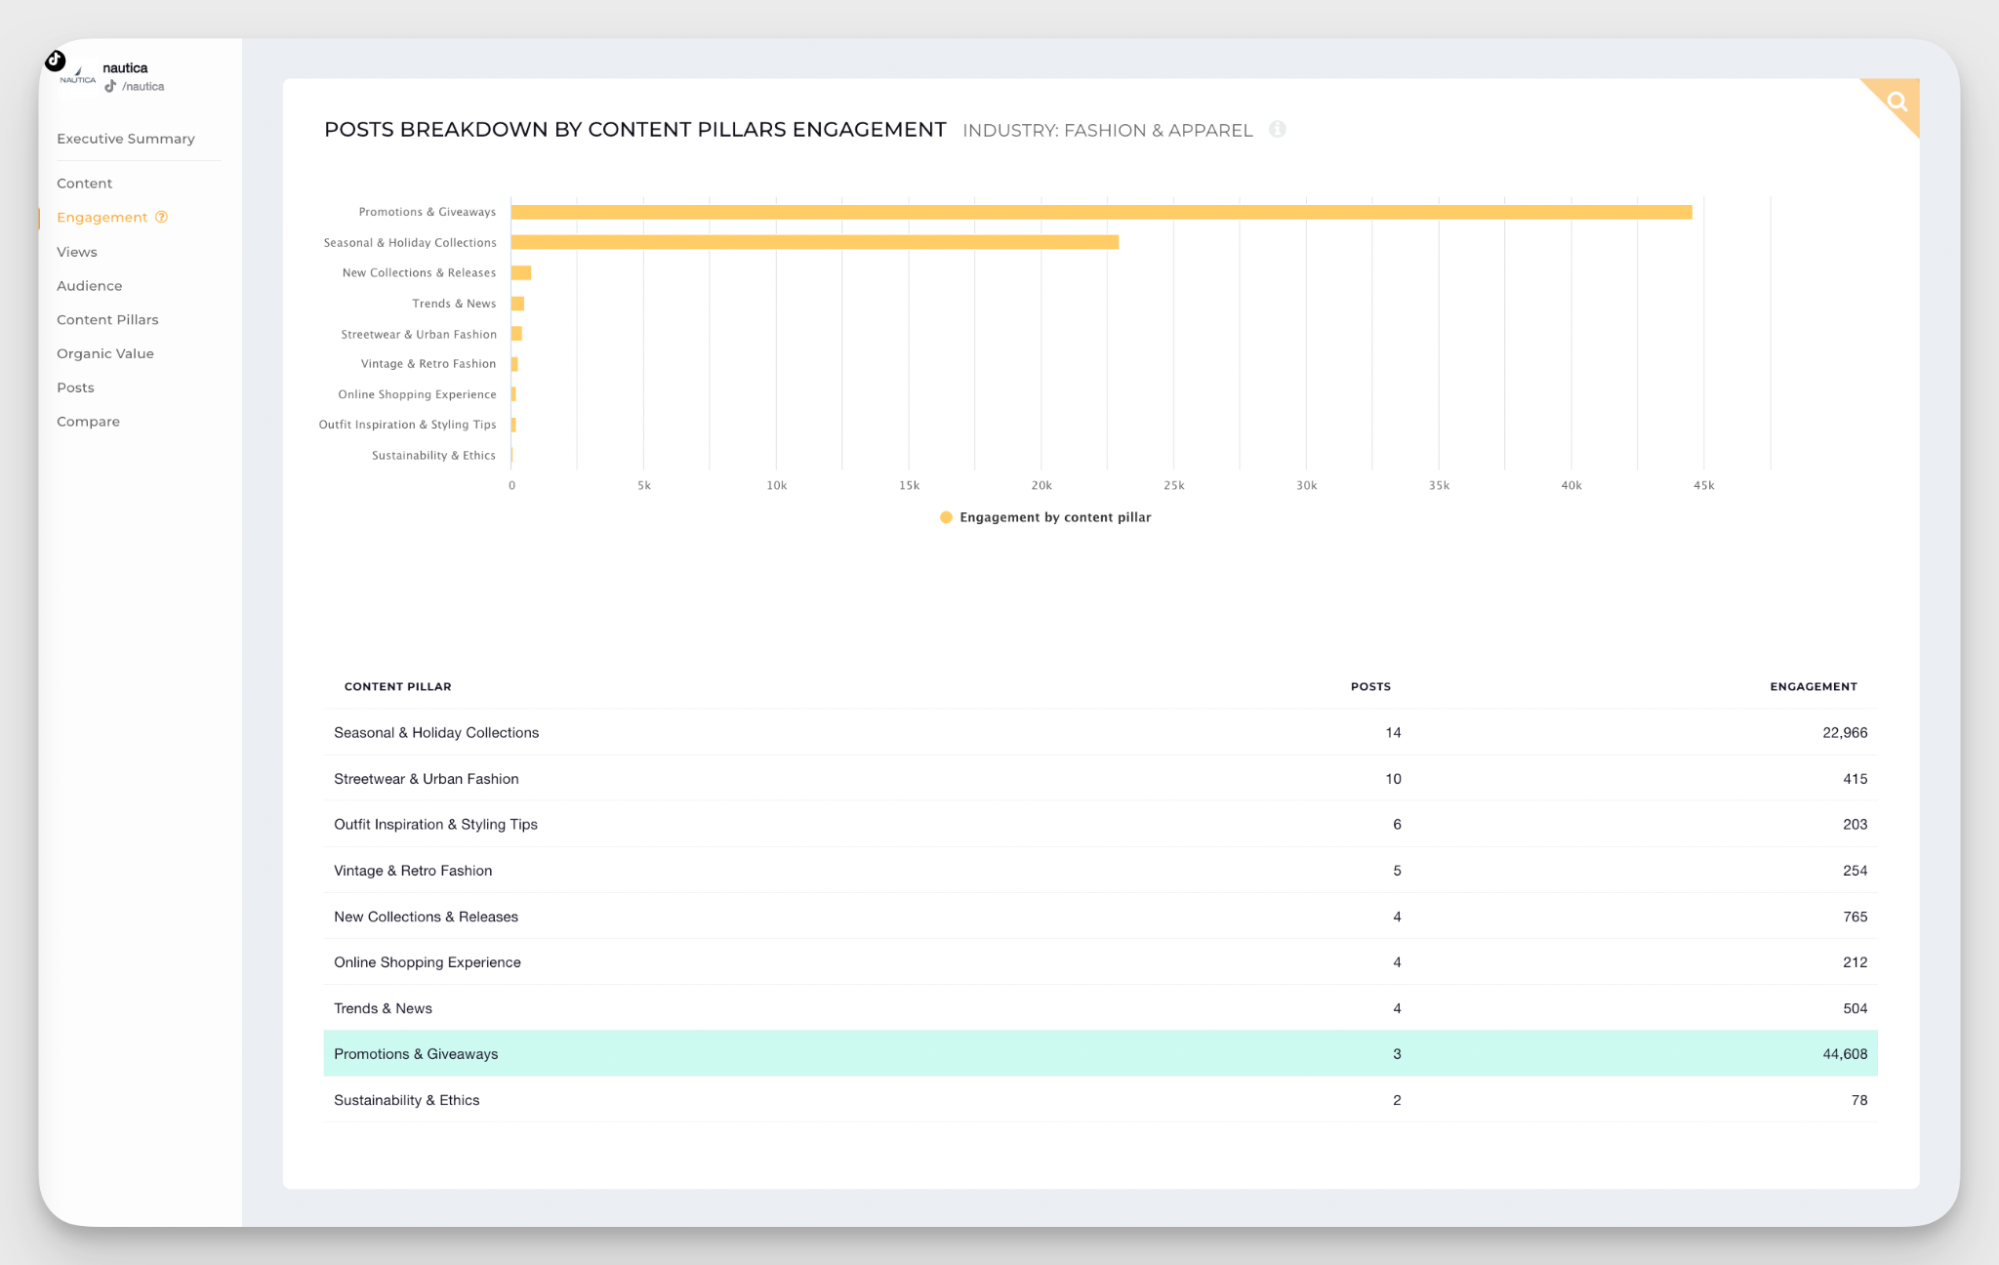This screenshot has width=1999, height=1265.
Task: Toggle the Engagement by content pillar legend
Action: coord(1046,517)
